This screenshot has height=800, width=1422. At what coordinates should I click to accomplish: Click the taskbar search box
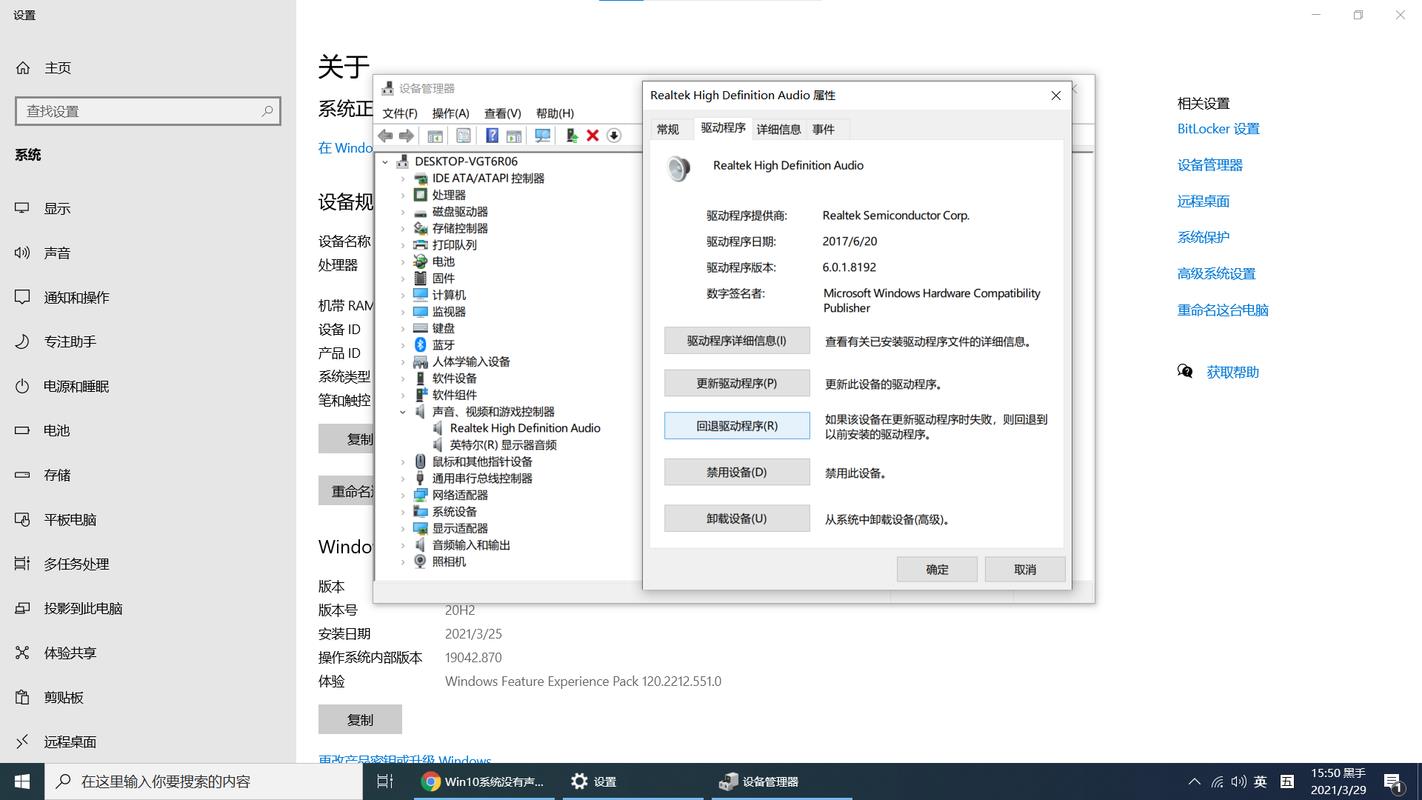(204, 781)
